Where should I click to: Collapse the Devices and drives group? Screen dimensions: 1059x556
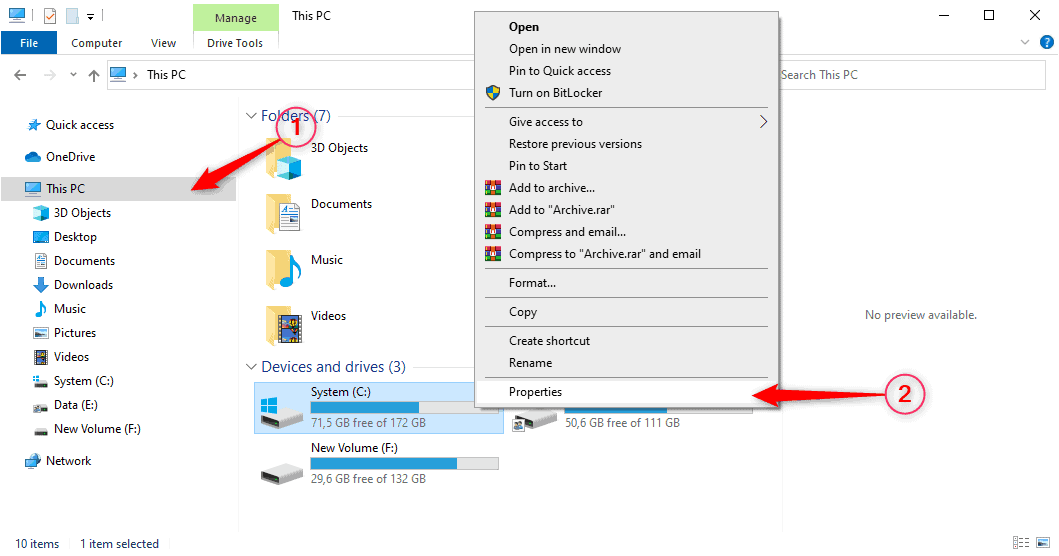coord(251,367)
